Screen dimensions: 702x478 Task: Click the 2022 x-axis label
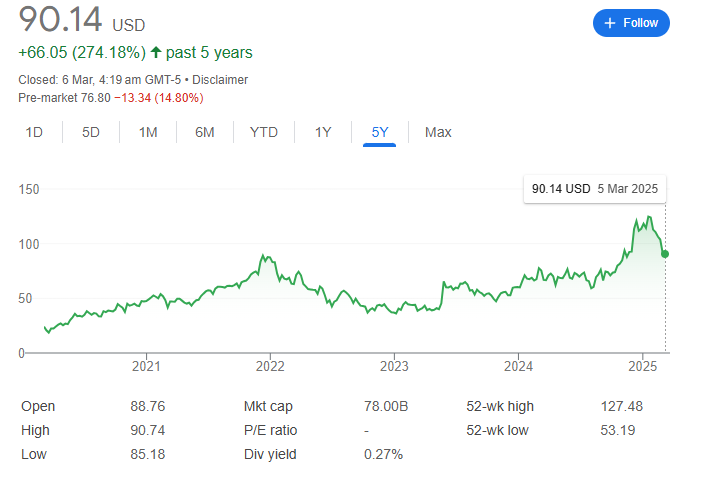(x=270, y=366)
